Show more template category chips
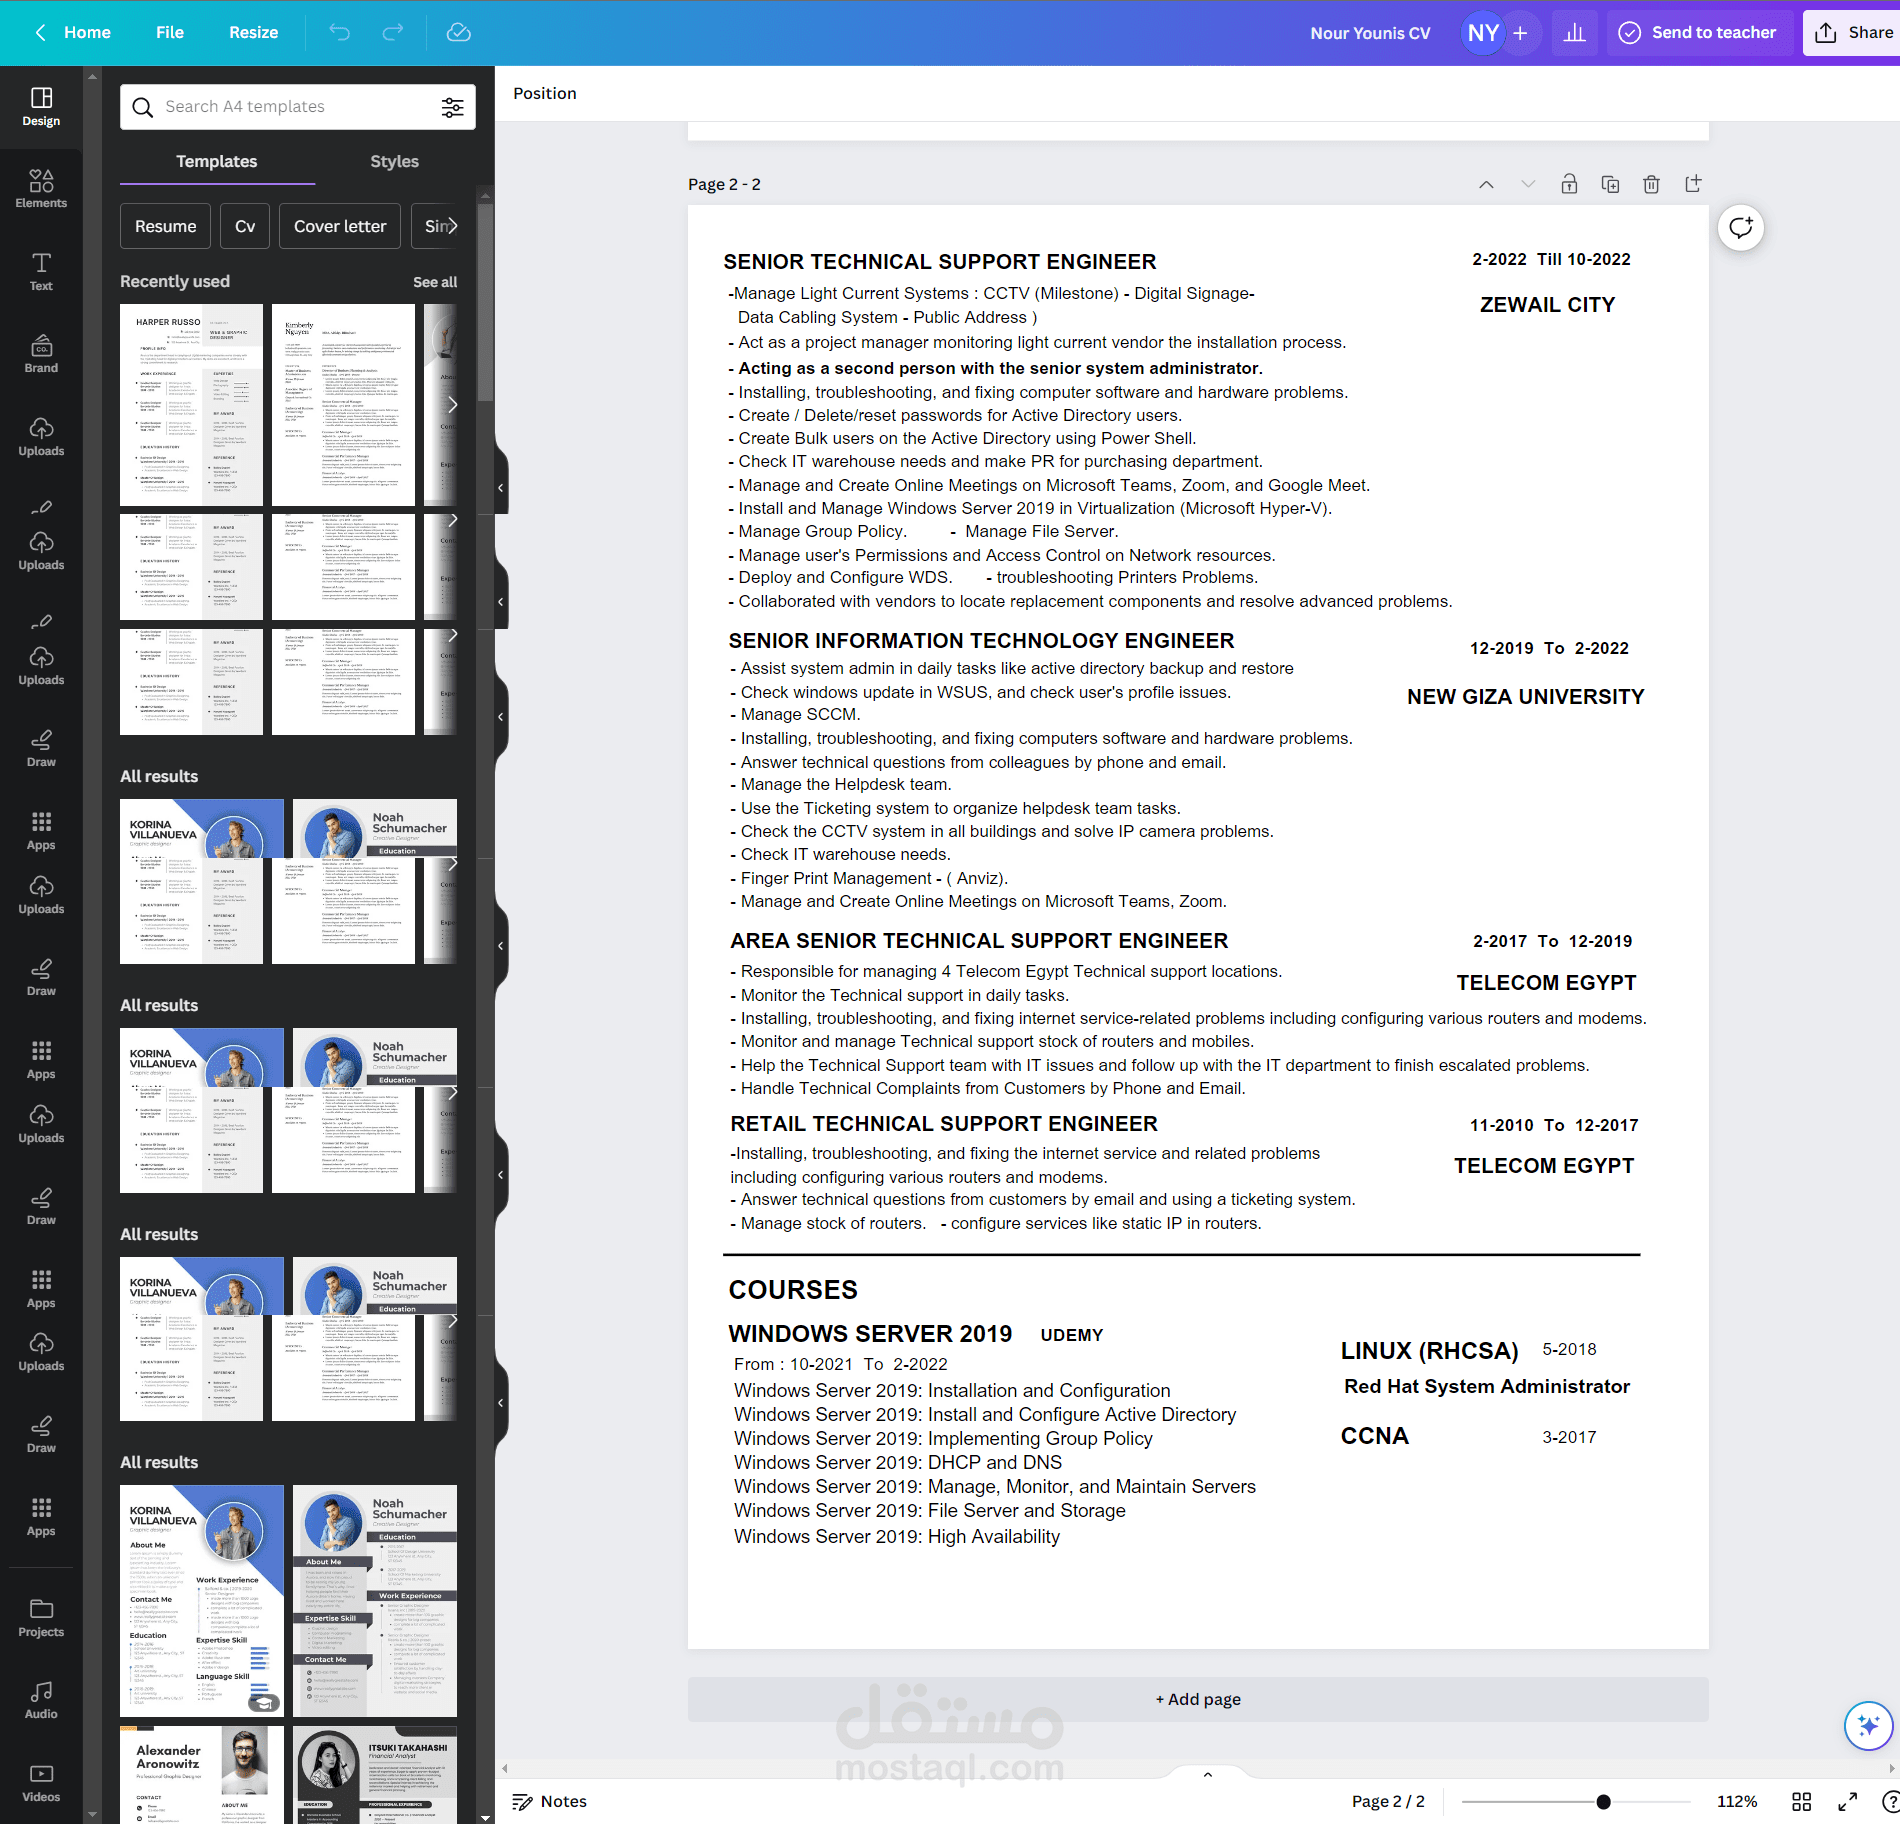 point(451,226)
